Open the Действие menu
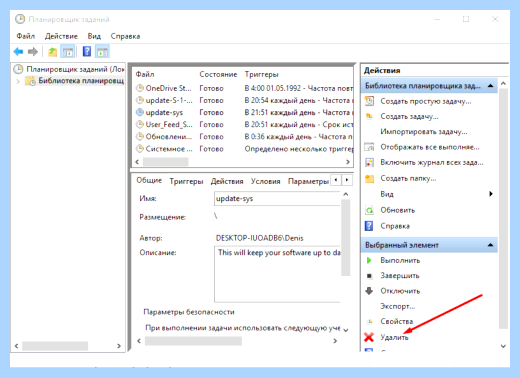520x378 pixels. click(x=61, y=36)
